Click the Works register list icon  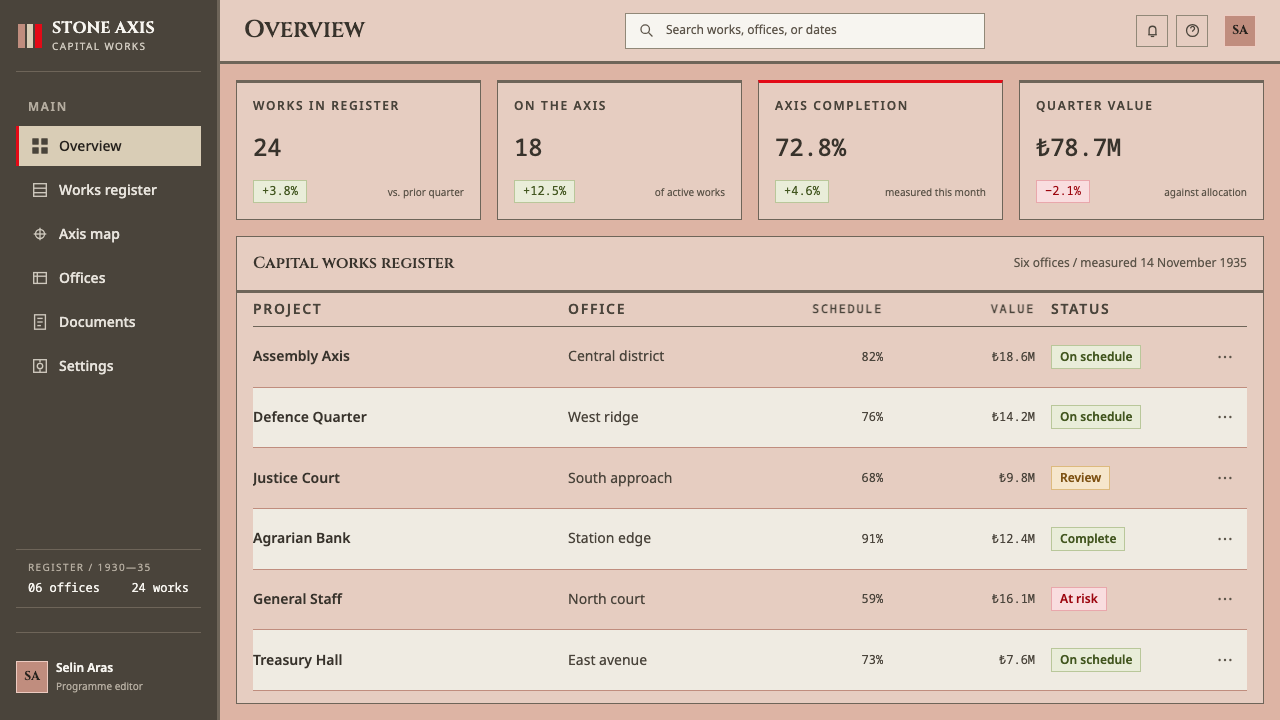tap(40, 190)
